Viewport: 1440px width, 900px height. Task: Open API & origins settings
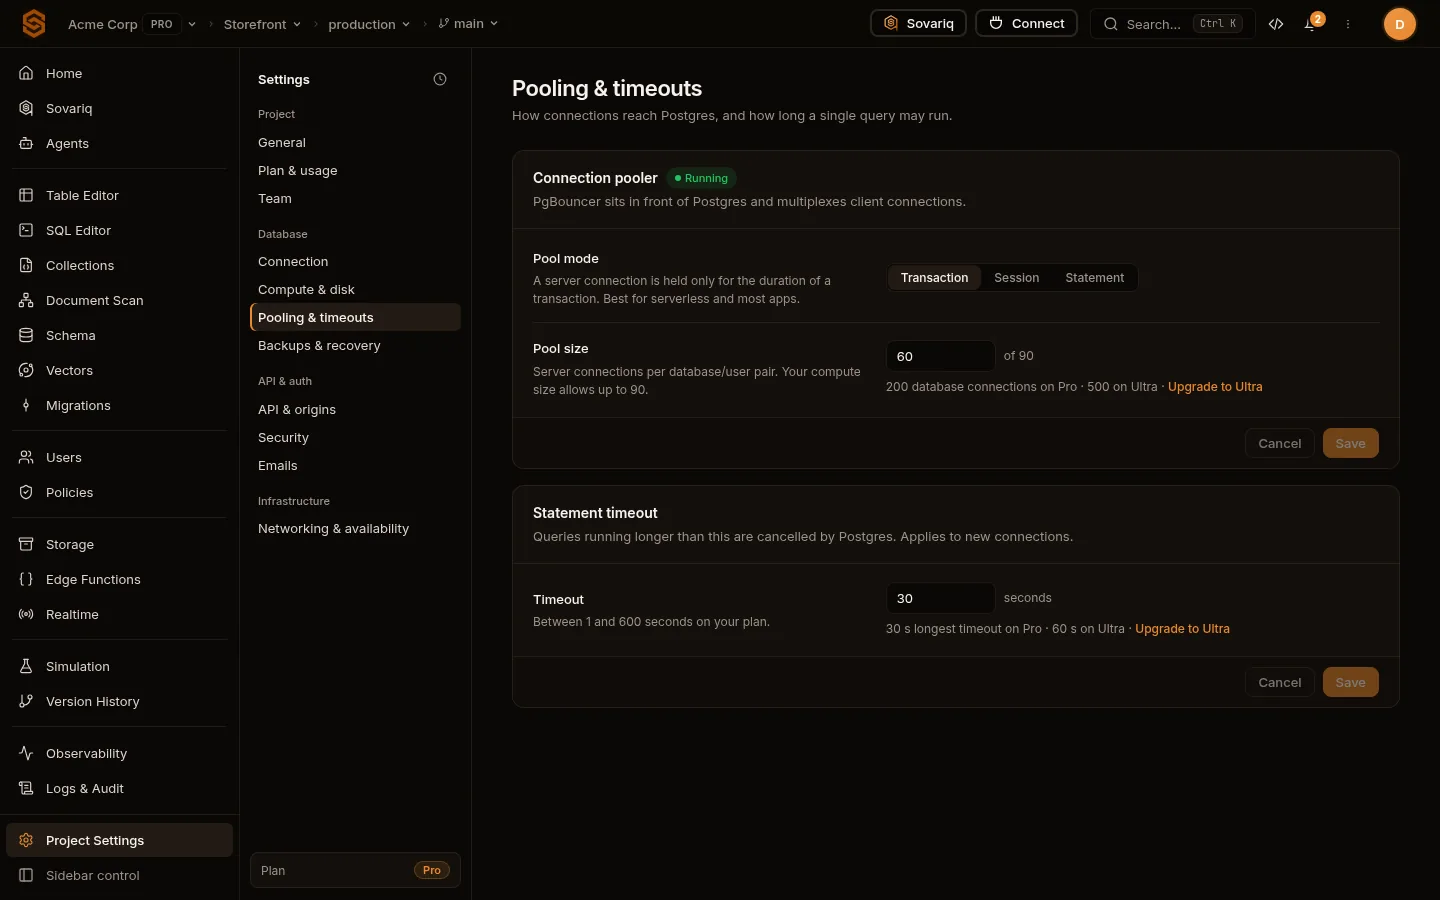point(355,409)
